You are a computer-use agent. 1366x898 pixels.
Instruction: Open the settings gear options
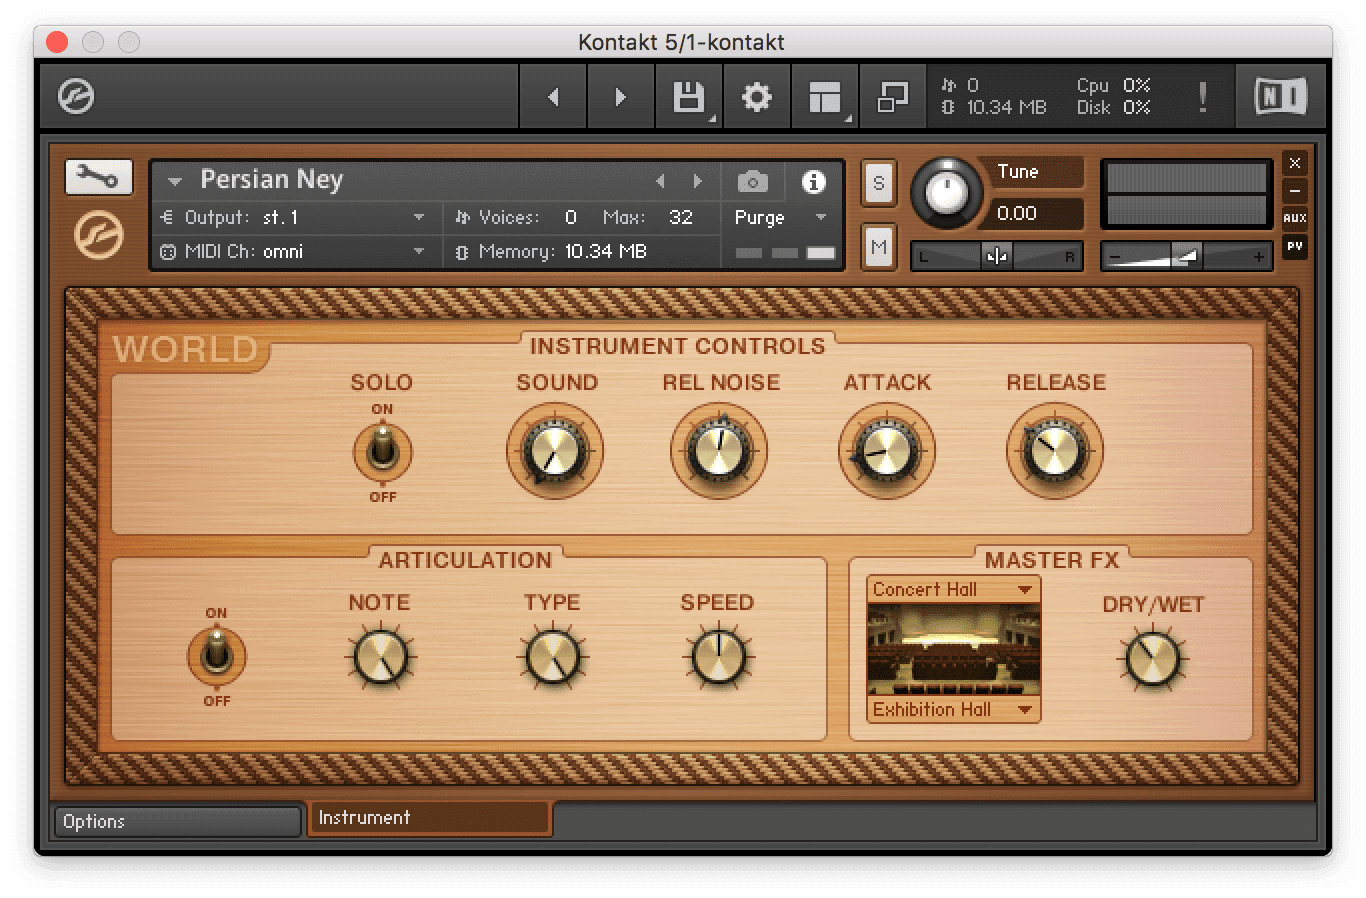756,97
